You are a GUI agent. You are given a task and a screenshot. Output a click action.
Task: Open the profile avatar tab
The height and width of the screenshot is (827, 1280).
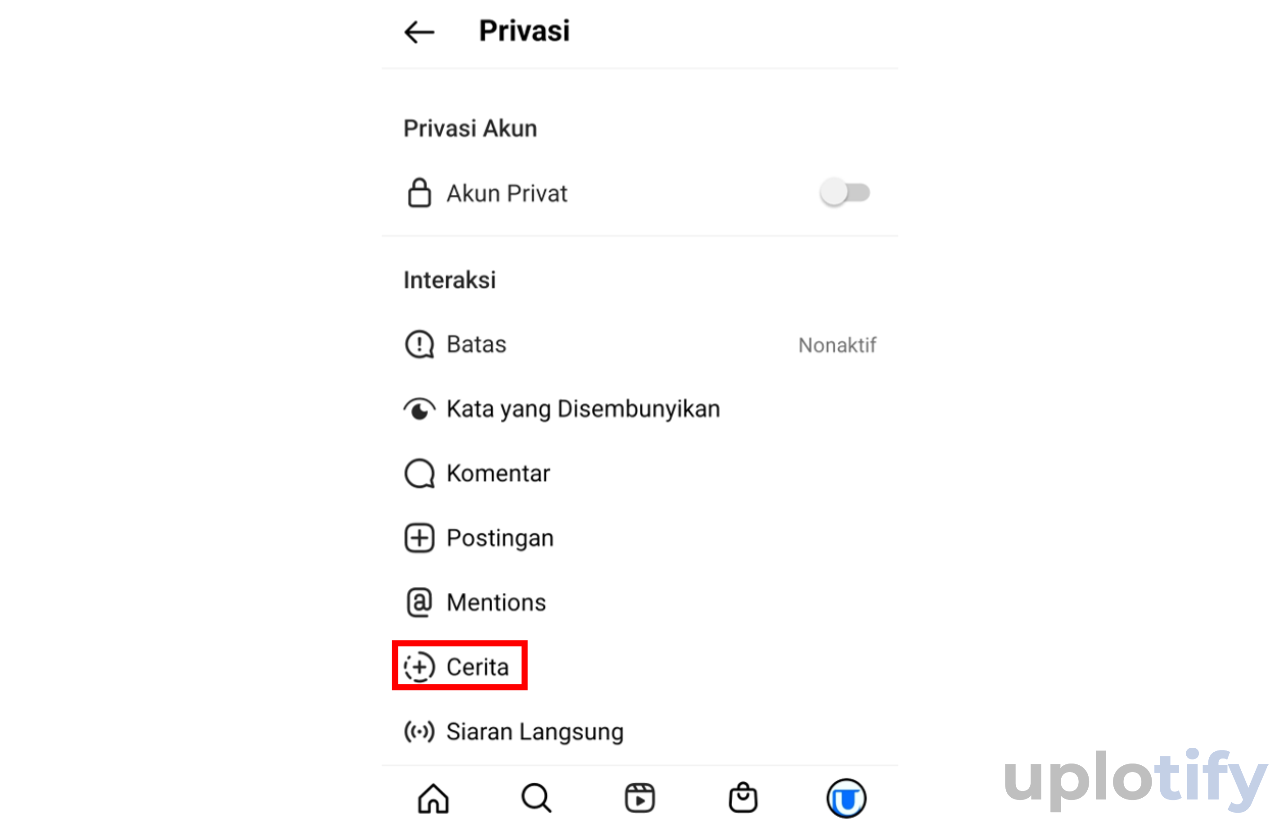point(846,798)
